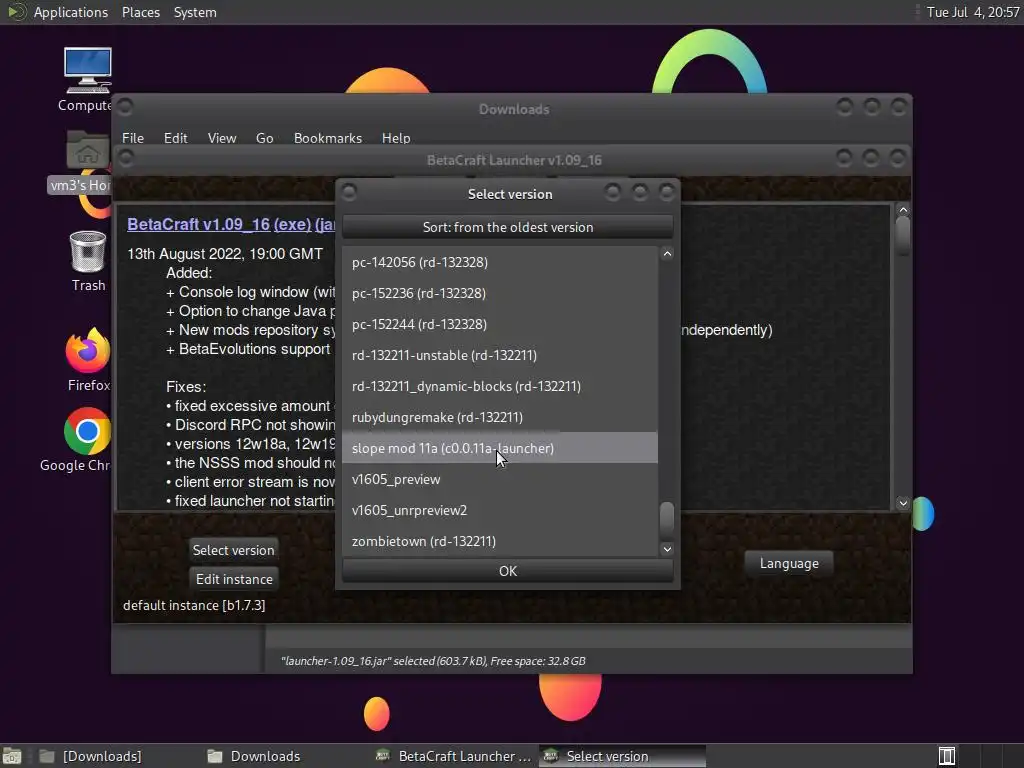Click the clock showing Tue Jul 4, 20:57
This screenshot has width=1024, height=768.
[x=972, y=12]
